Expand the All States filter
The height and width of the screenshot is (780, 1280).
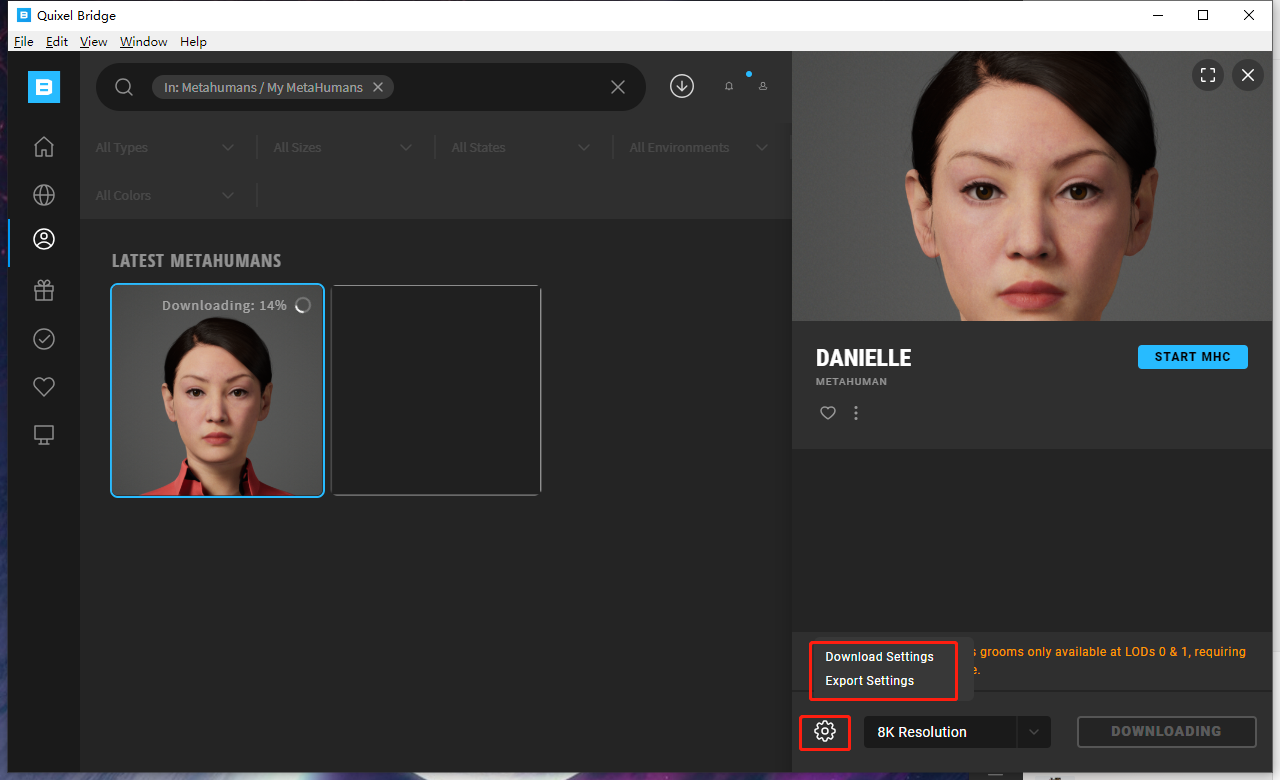[x=521, y=148]
